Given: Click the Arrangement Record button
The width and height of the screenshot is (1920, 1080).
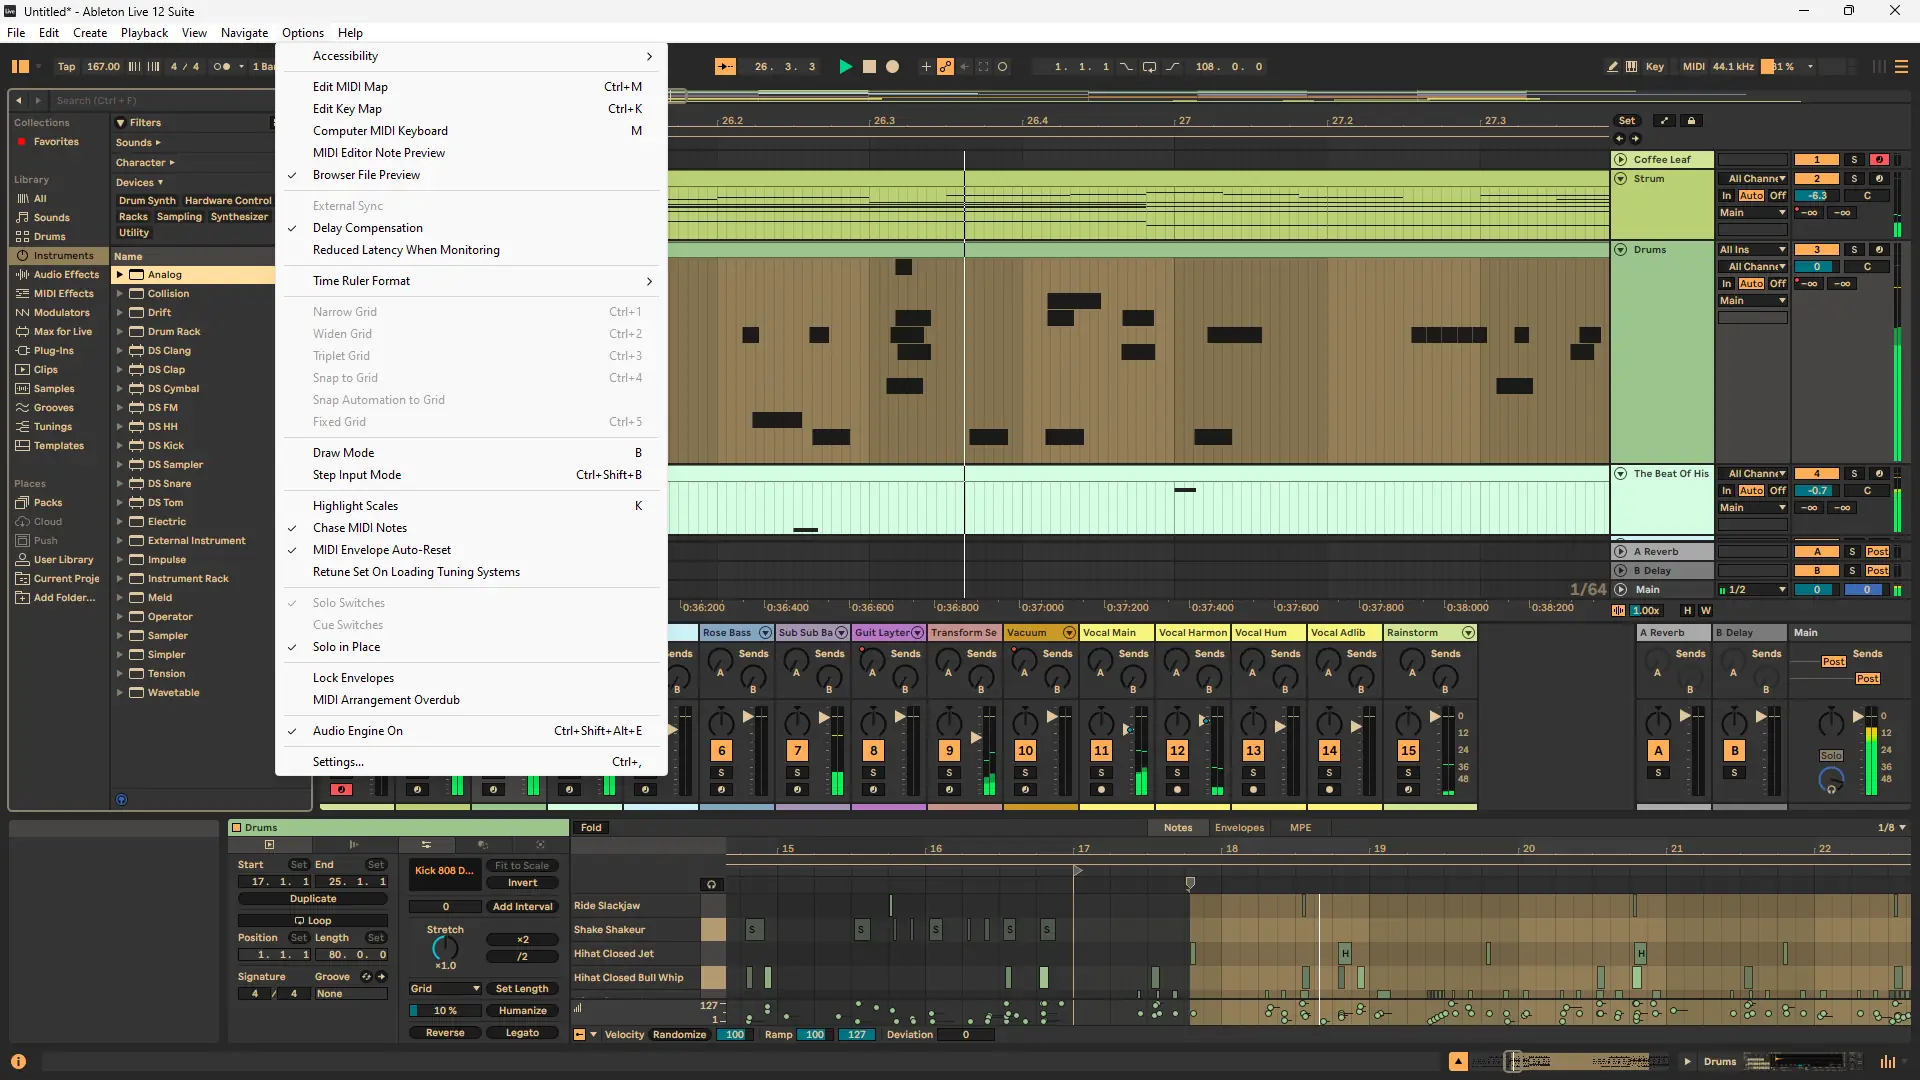Looking at the screenshot, I should click(893, 67).
